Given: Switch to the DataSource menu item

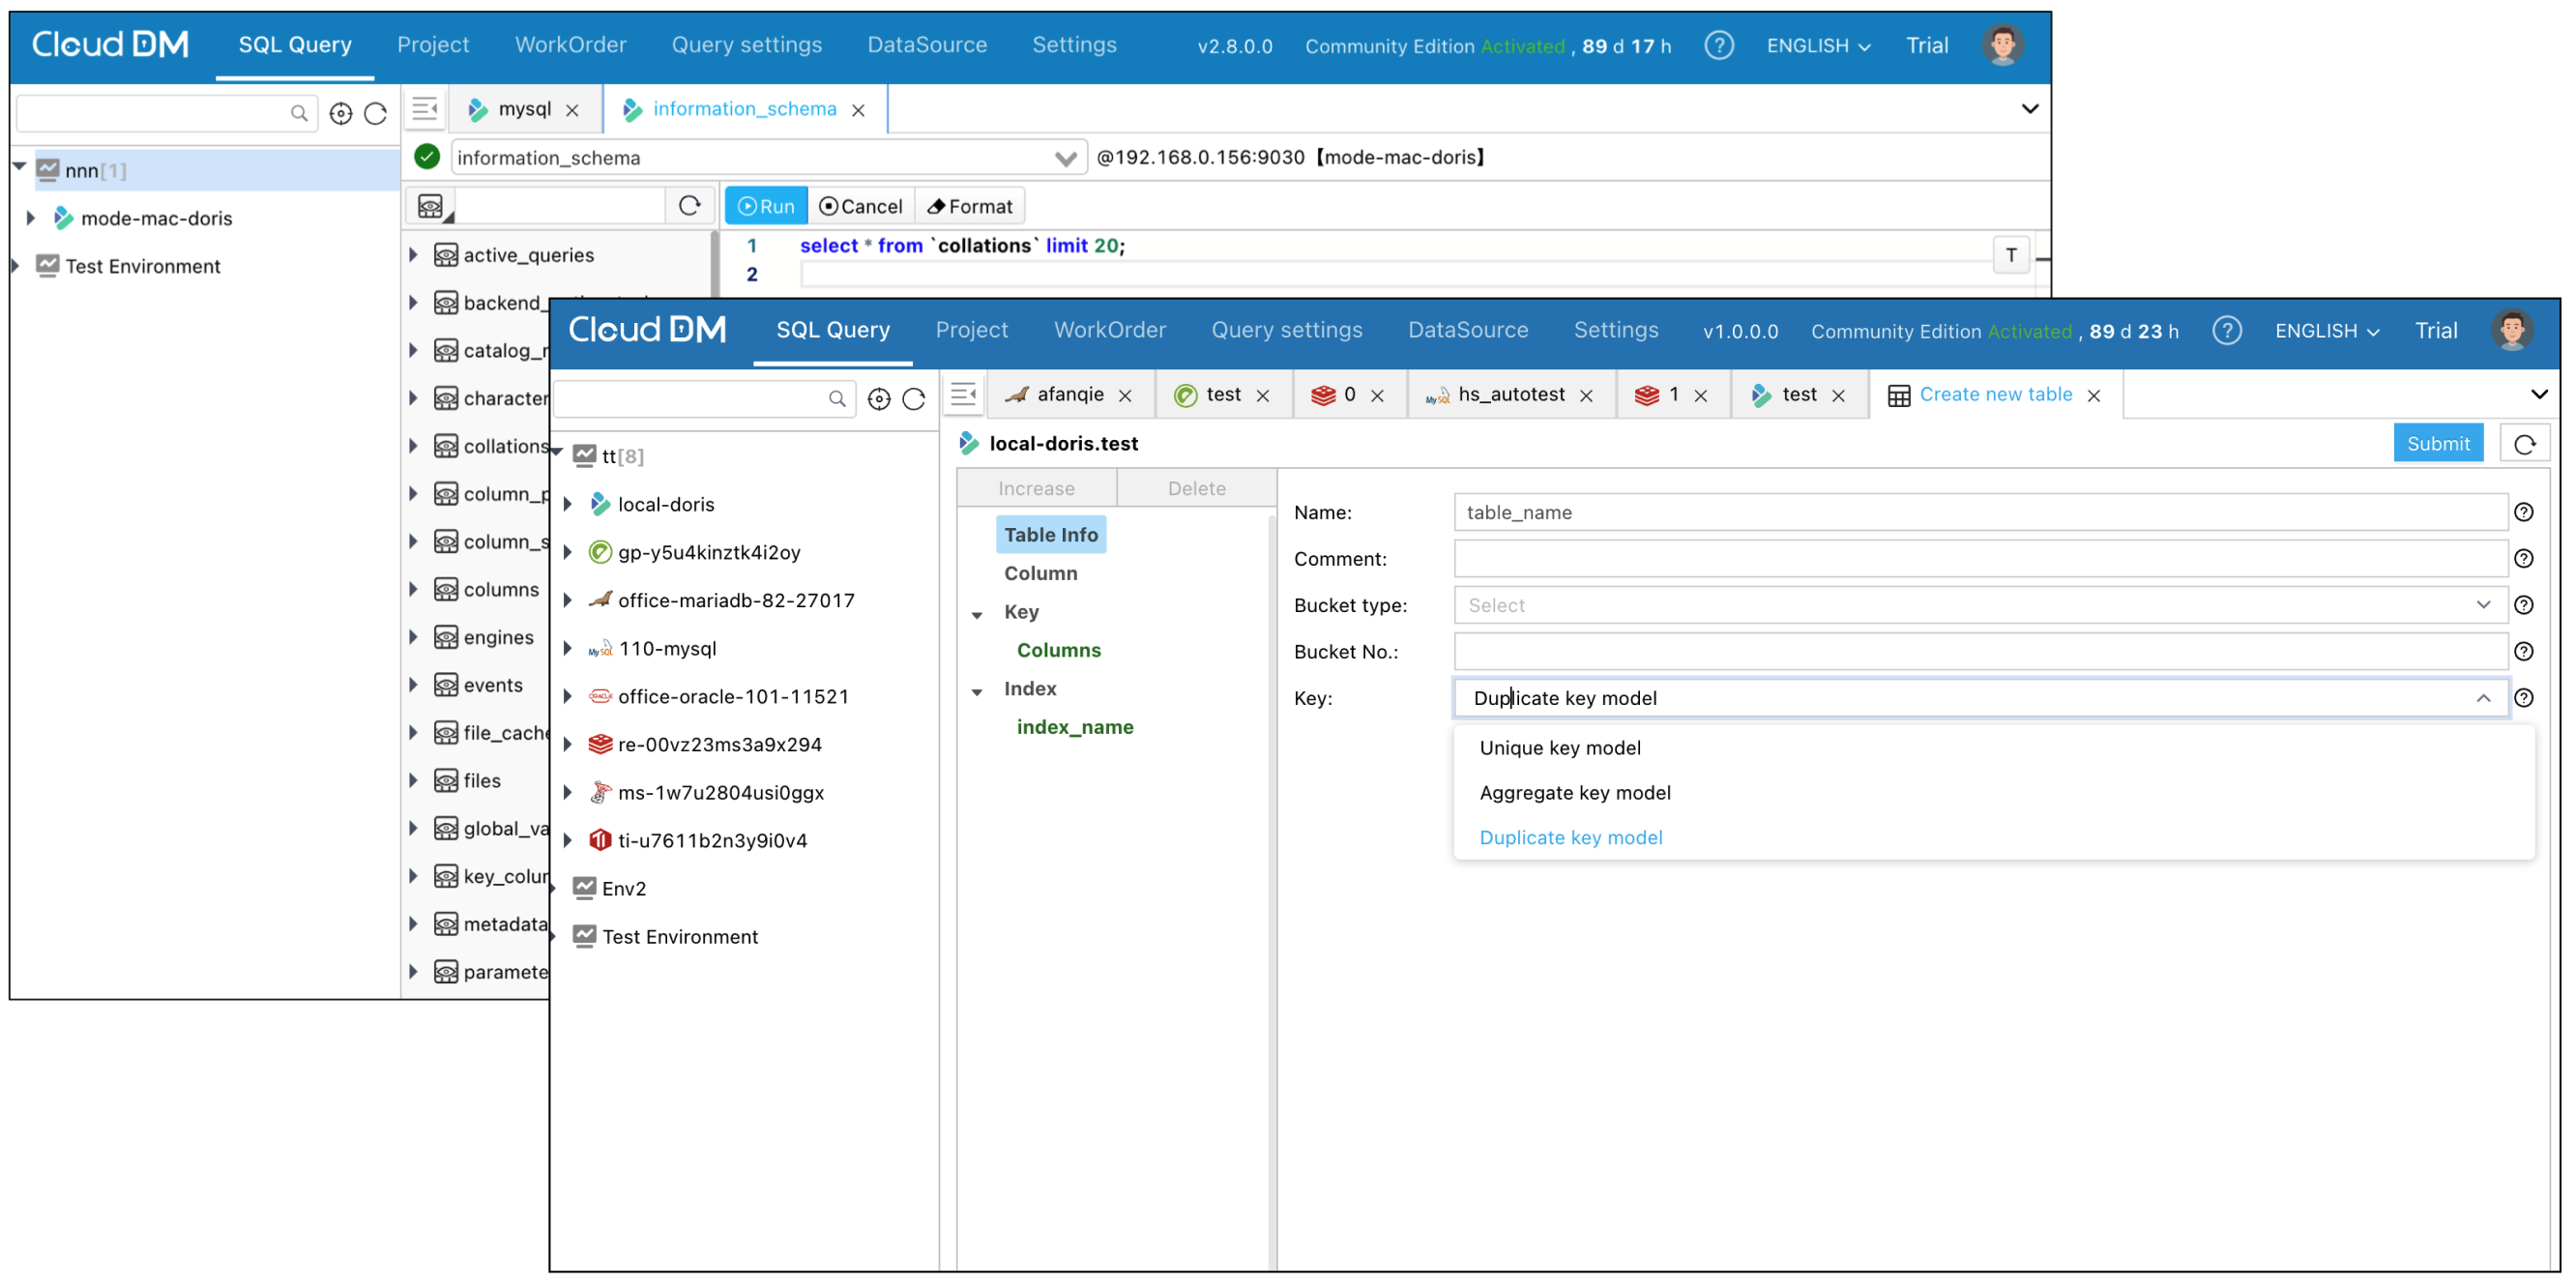Looking at the screenshot, I should point(1468,330).
